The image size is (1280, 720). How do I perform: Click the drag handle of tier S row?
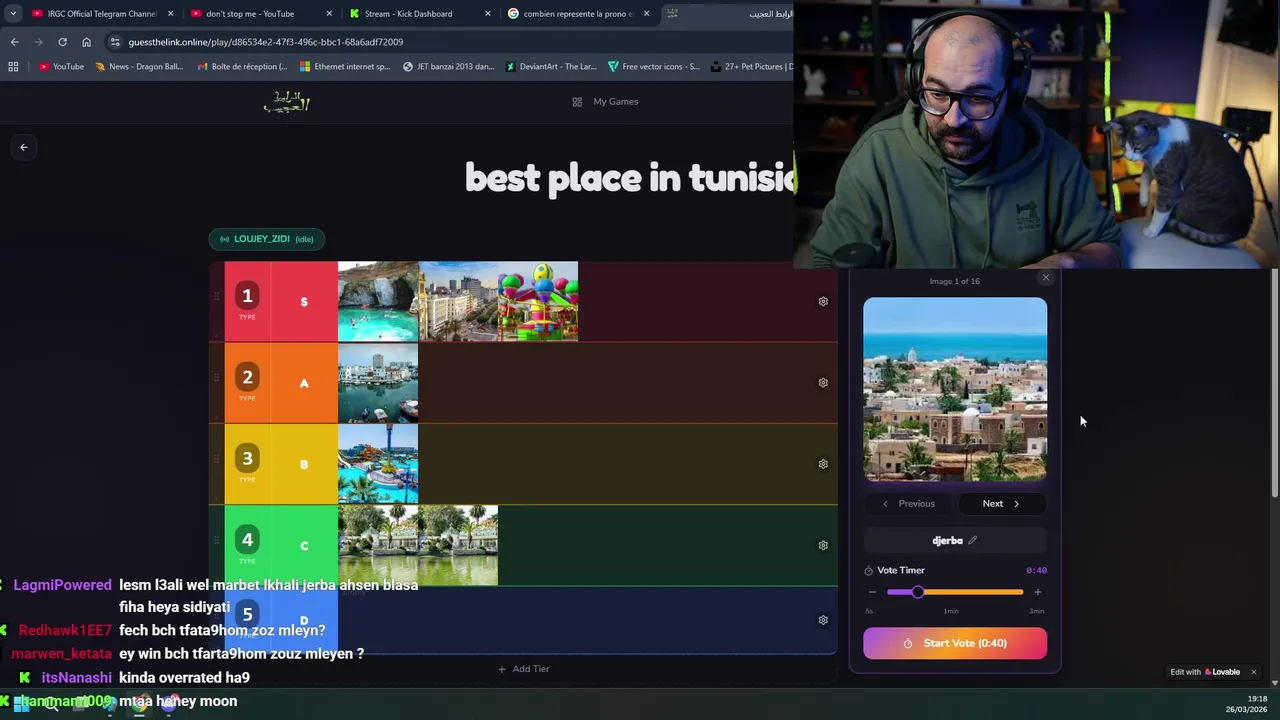216,298
